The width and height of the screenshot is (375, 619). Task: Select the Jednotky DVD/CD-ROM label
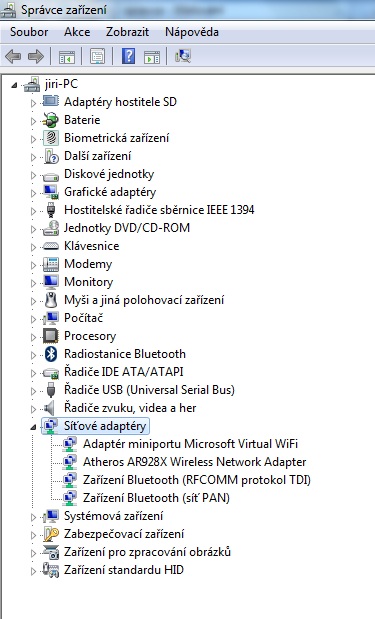[127, 228]
